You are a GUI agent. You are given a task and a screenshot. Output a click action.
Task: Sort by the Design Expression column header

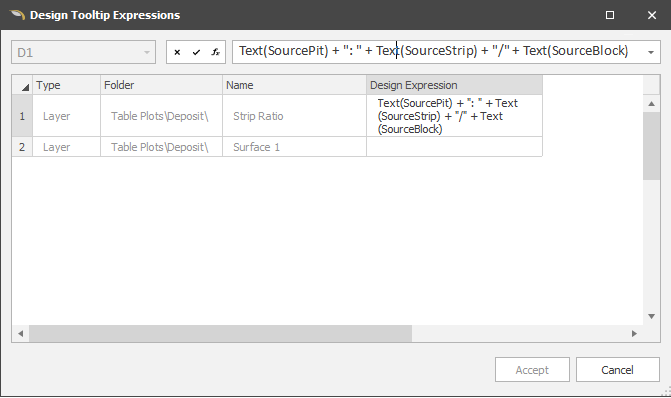(454, 85)
